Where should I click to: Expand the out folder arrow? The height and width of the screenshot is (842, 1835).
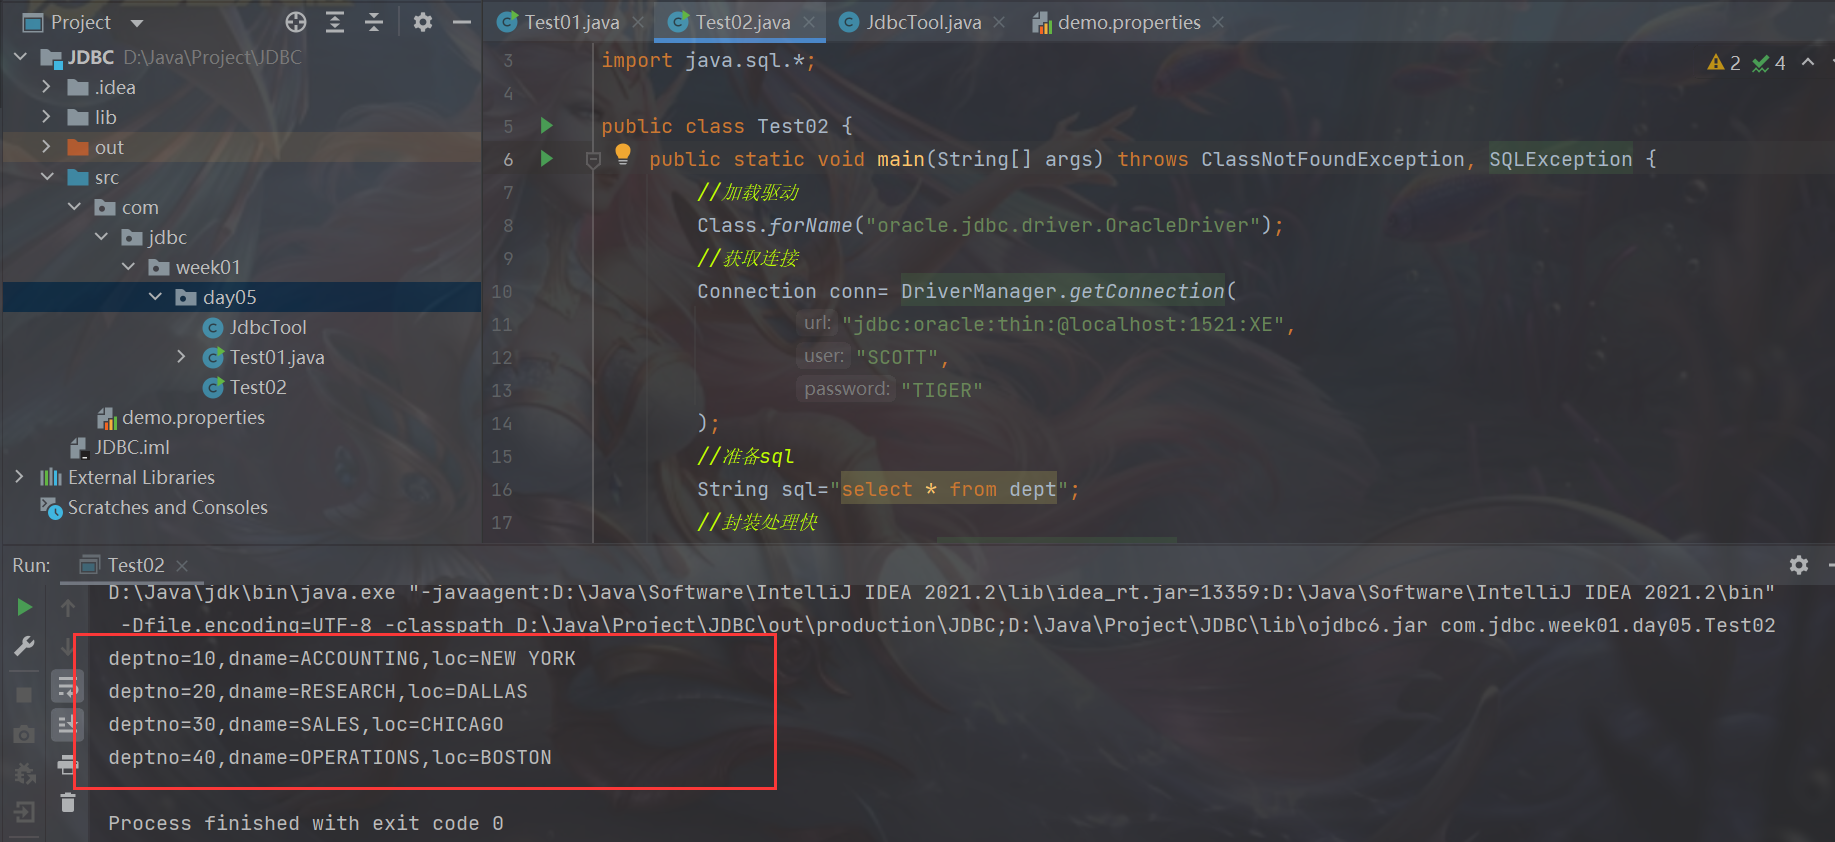pos(46,147)
